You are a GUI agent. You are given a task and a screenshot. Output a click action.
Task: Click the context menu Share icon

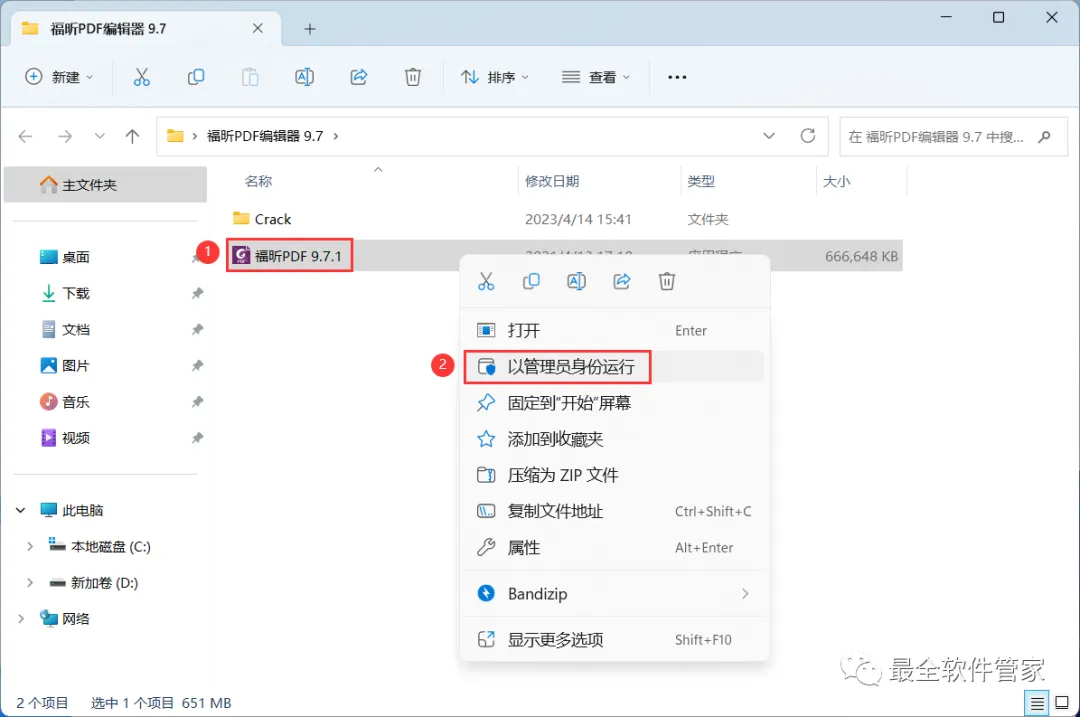[x=622, y=281]
